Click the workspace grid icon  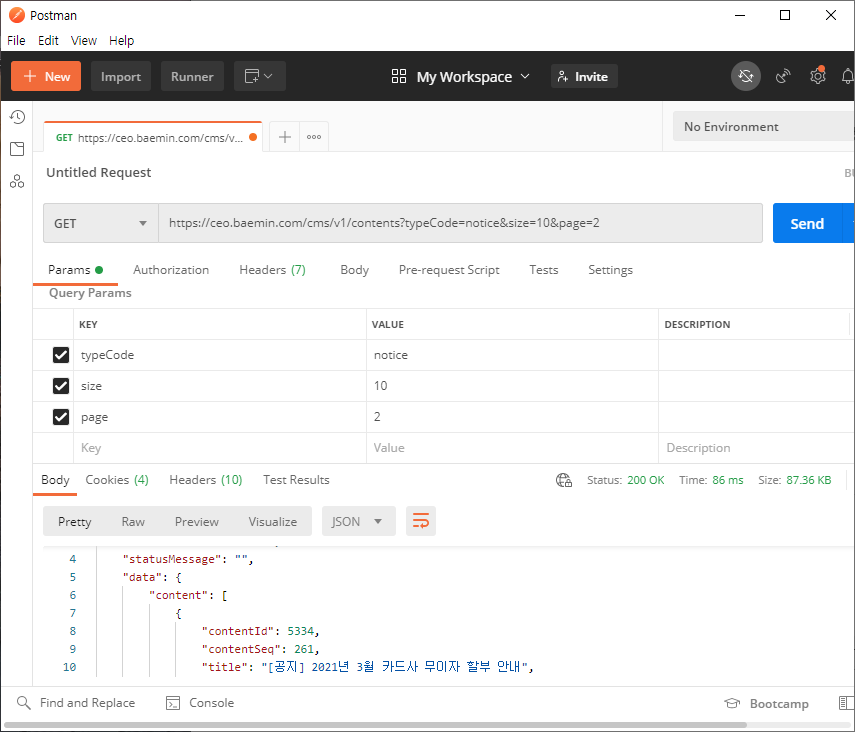399,76
